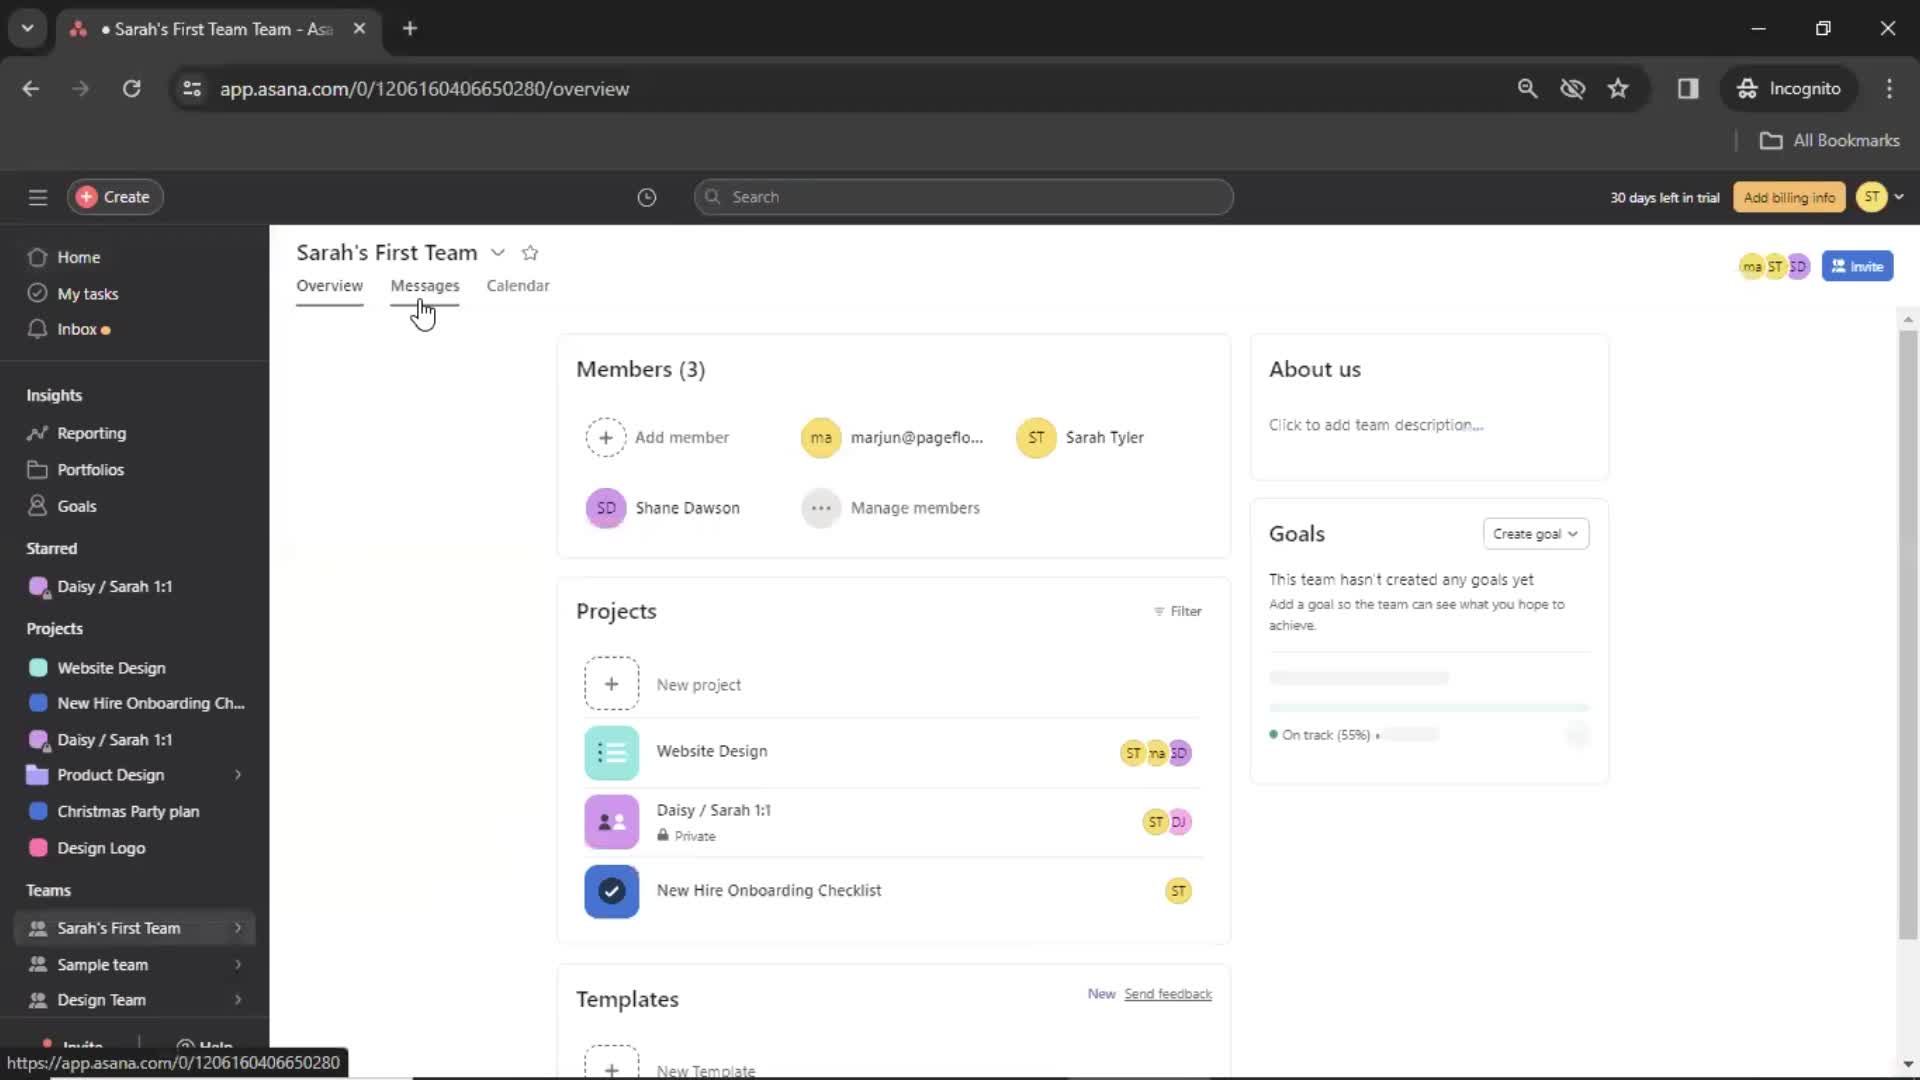Switch to the Messages tab
1920x1080 pixels.
(425, 286)
